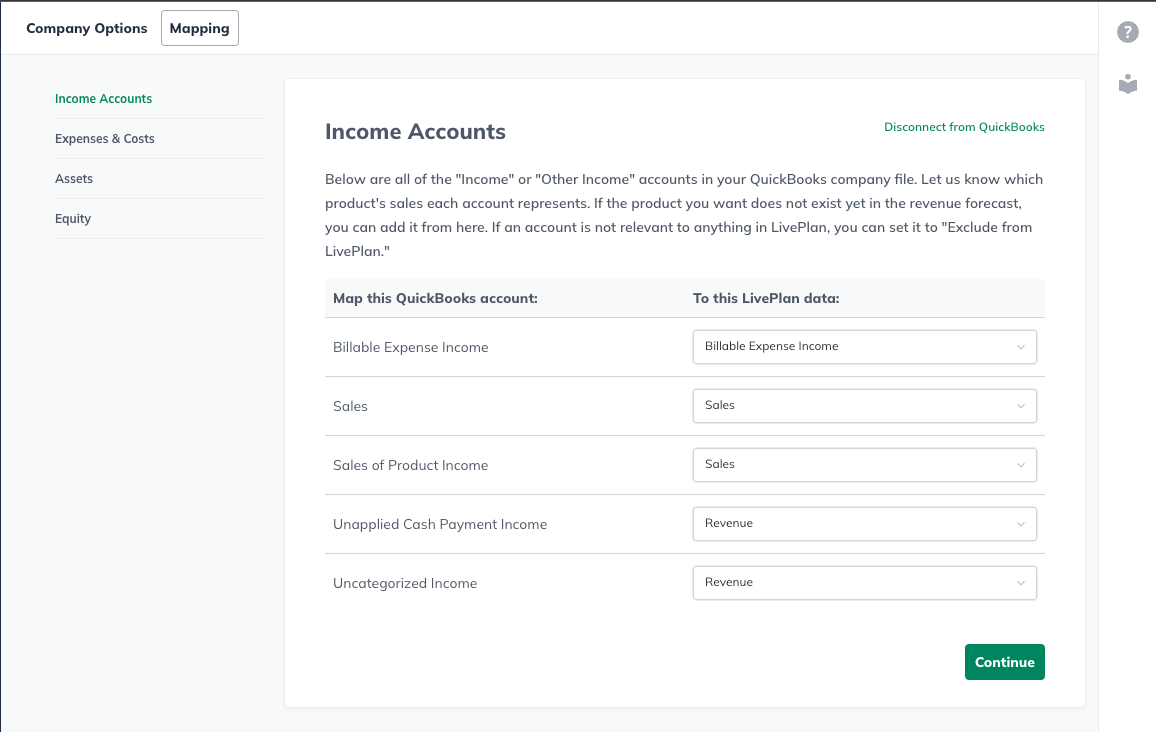Click the Continue button
1156x732 pixels.
(1004, 662)
